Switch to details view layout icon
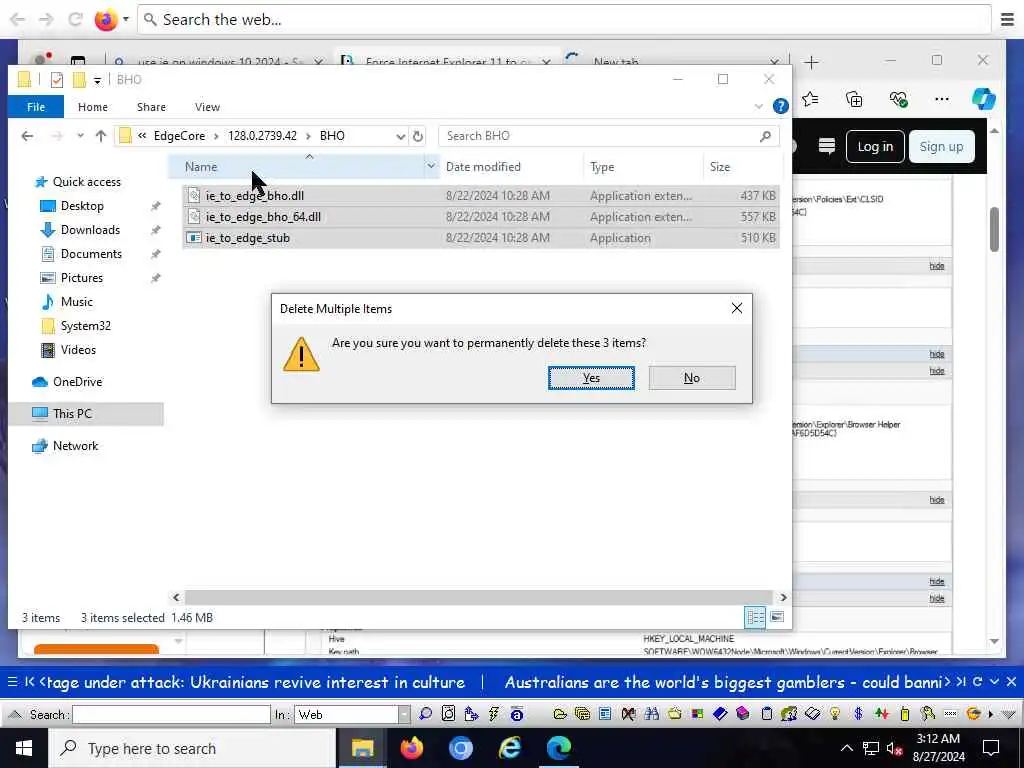 click(x=755, y=616)
